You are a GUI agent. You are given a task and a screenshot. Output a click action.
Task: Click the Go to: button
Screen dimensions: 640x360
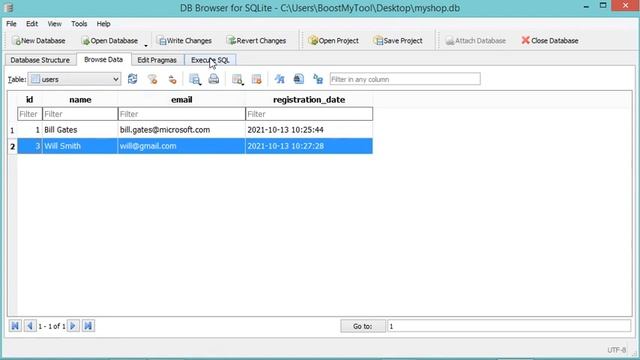[363, 326]
